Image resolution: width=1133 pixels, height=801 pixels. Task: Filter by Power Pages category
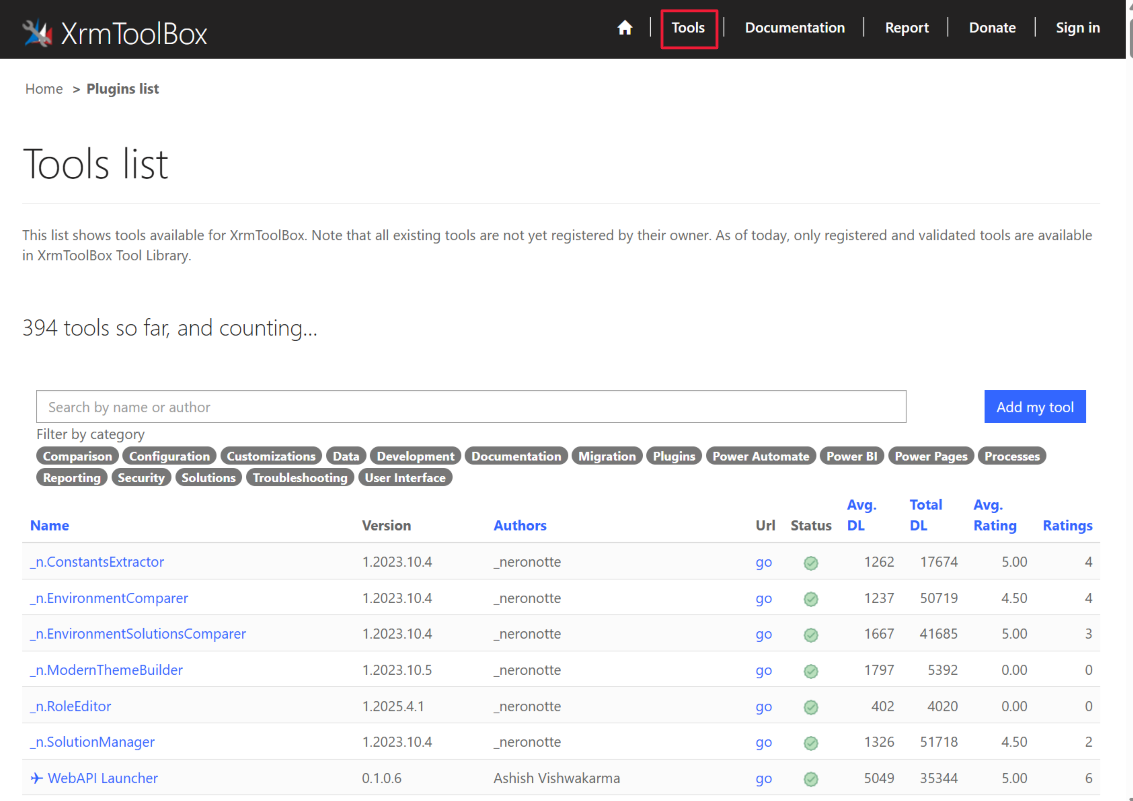click(x=931, y=456)
